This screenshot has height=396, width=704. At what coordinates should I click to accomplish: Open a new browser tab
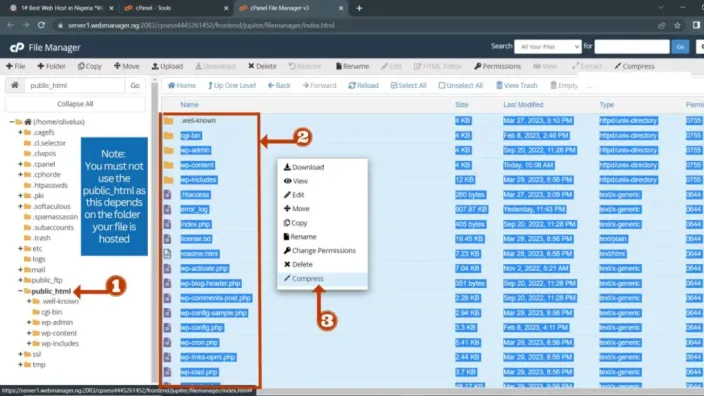[x=359, y=8]
